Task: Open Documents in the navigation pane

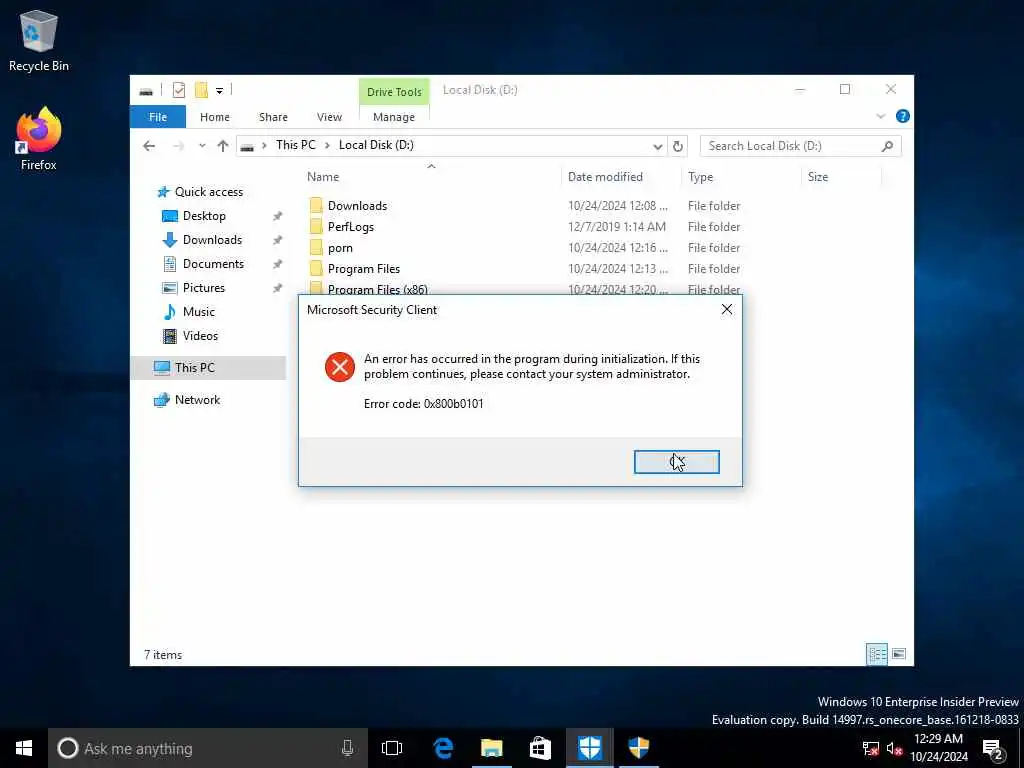Action: tap(213, 264)
